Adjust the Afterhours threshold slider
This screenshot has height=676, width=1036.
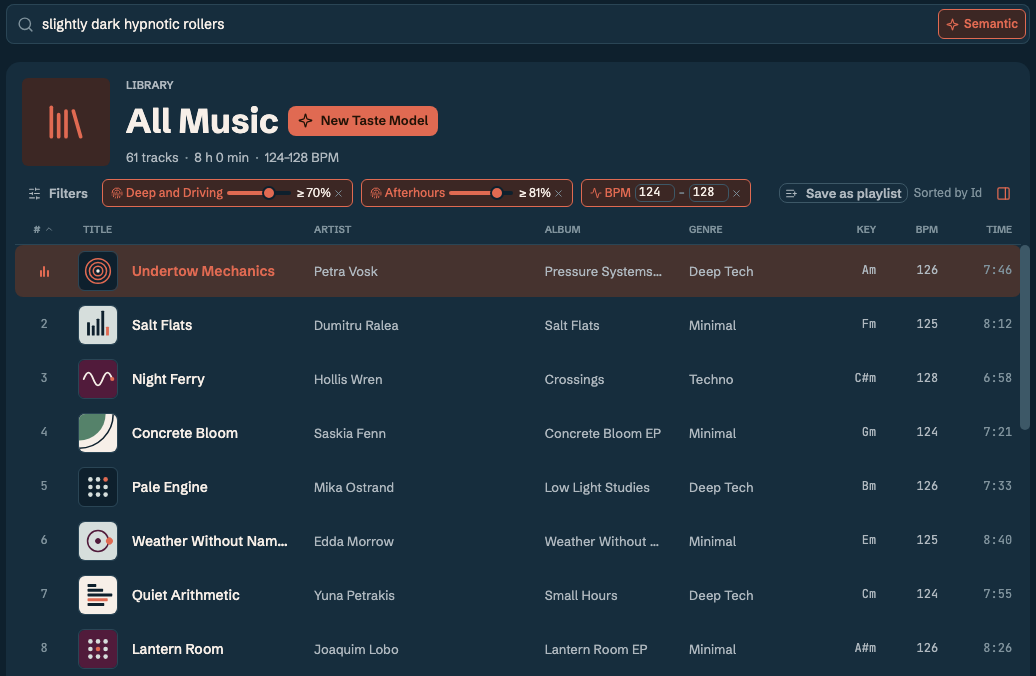tap(497, 193)
